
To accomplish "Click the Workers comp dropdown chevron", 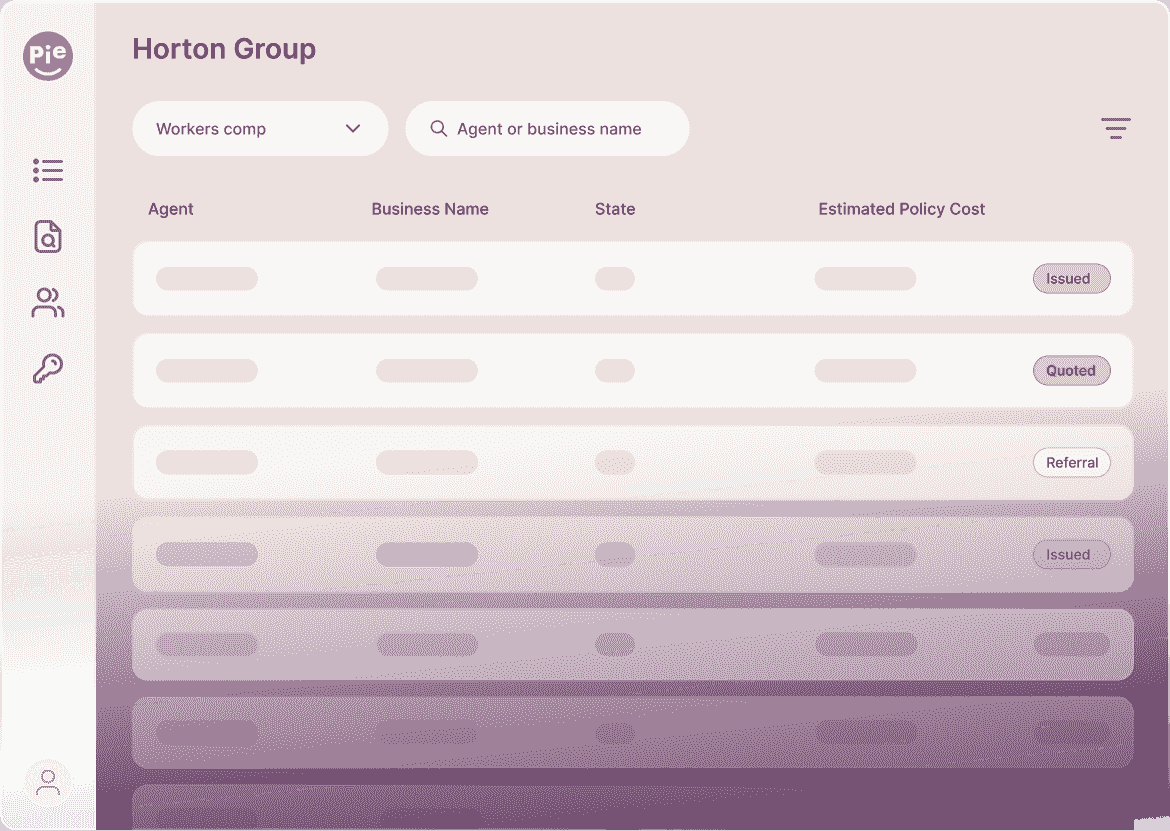I will [x=352, y=129].
